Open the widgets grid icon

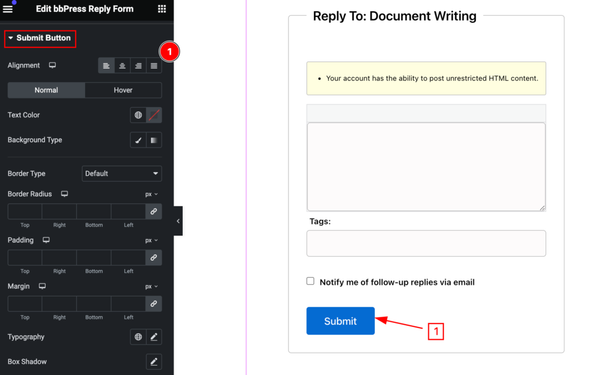(x=162, y=9)
